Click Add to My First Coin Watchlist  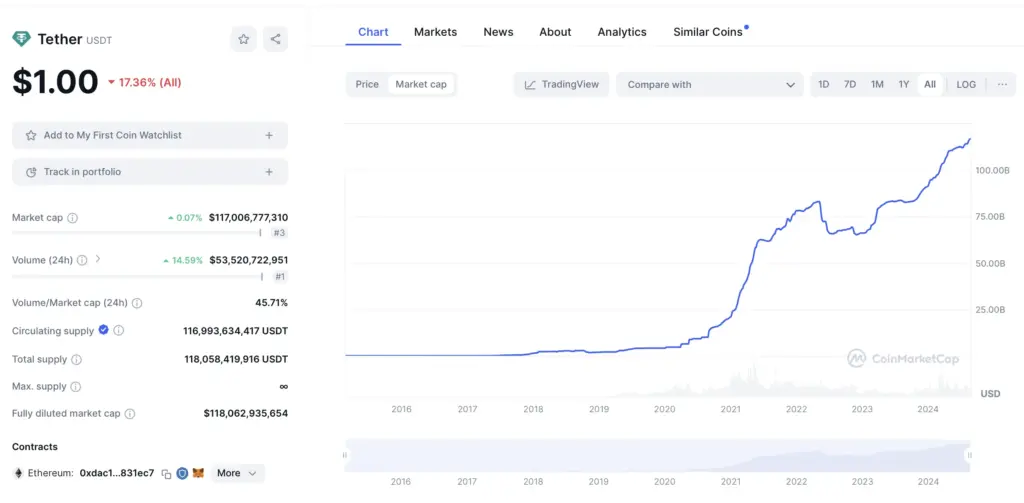click(x=150, y=135)
